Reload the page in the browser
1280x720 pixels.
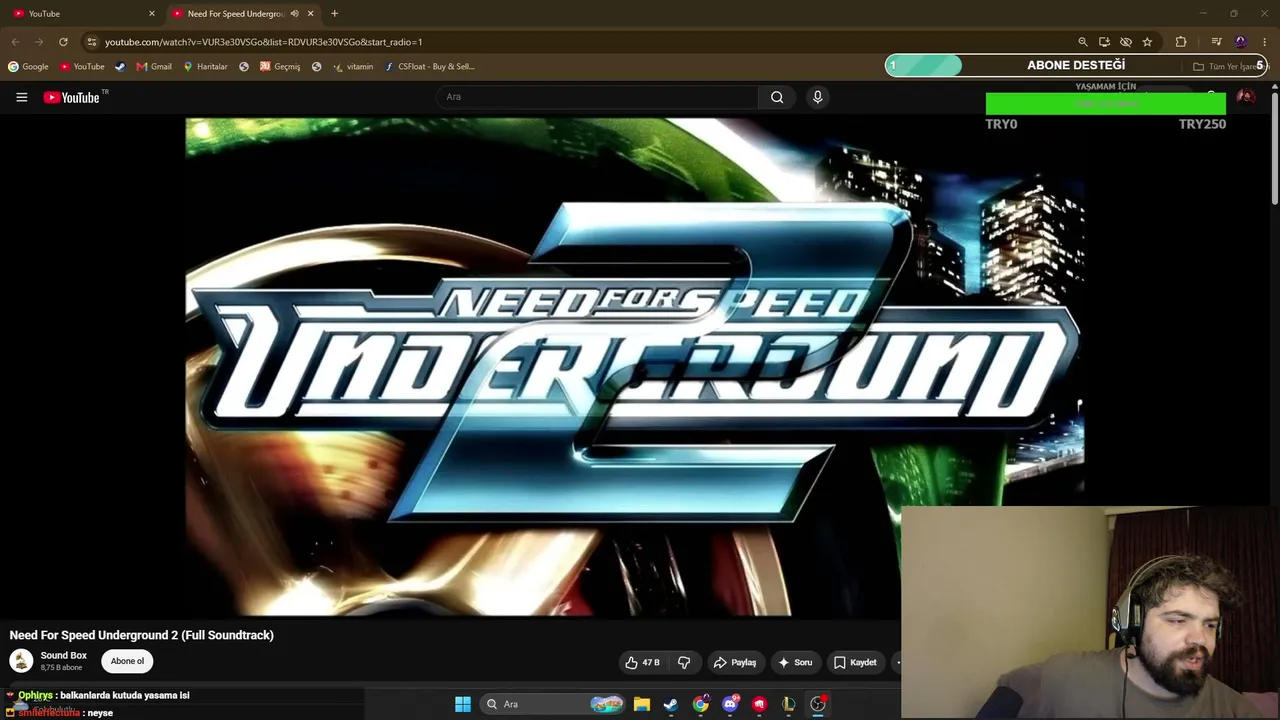[63, 42]
